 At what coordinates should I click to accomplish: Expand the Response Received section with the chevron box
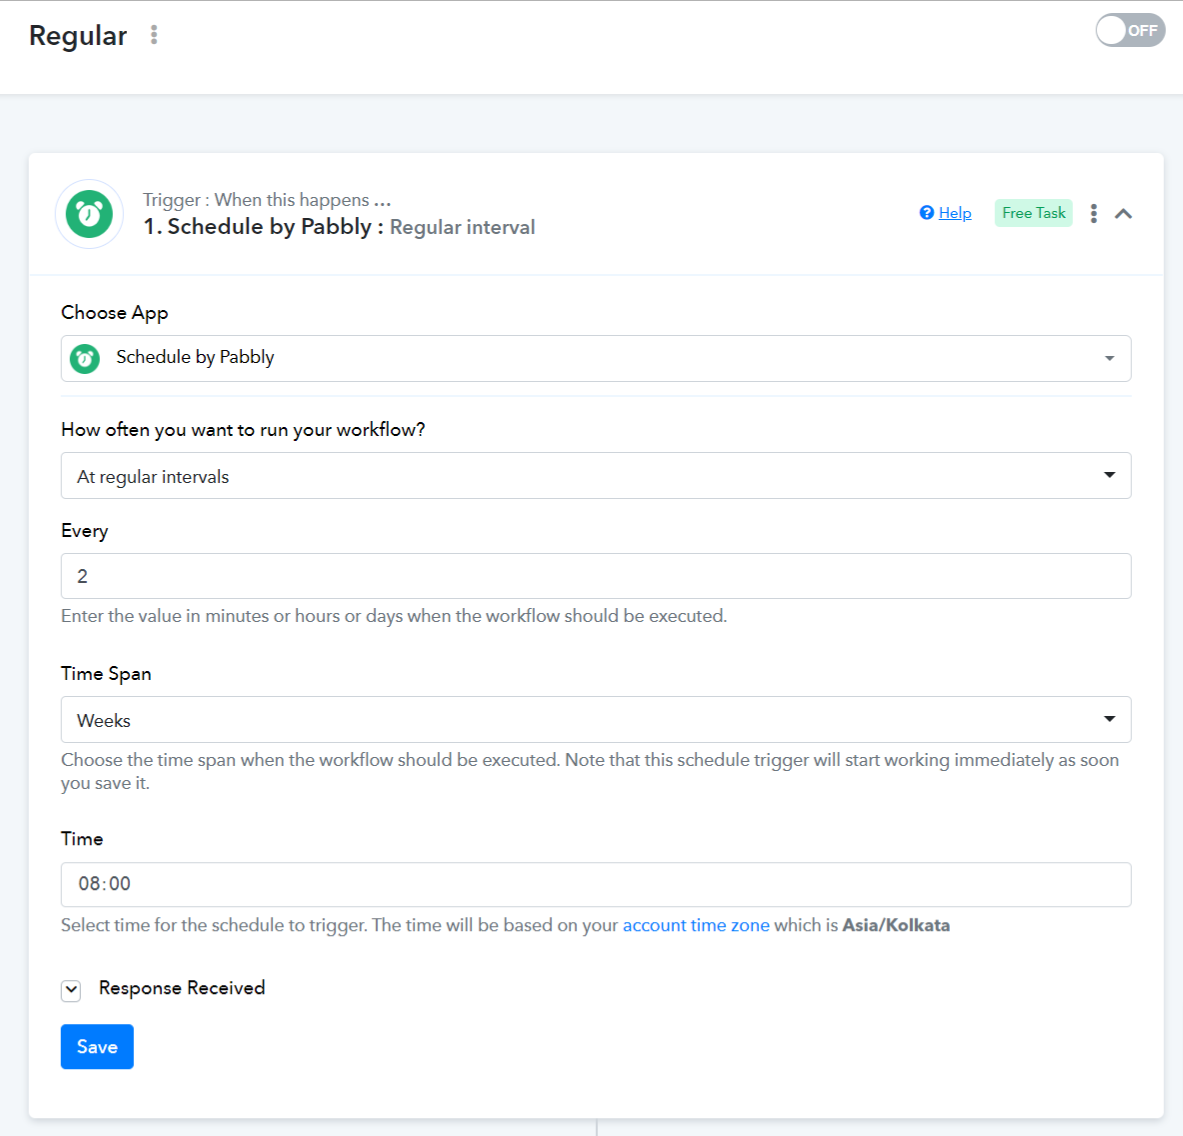71,990
